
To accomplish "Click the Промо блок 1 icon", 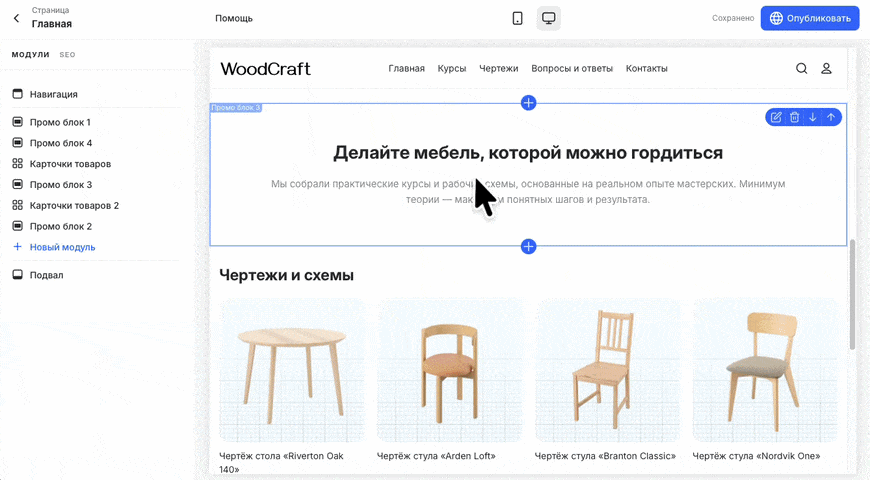I will [x=18, y=122].
